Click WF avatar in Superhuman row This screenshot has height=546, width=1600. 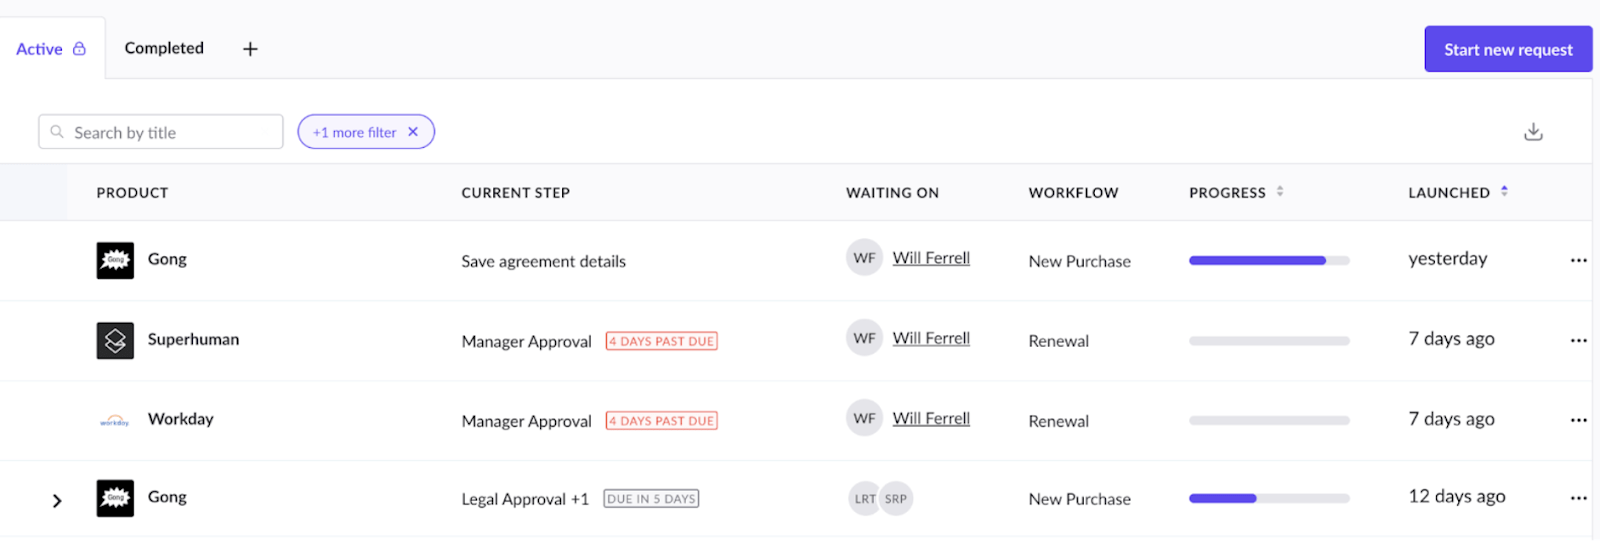(864, 338)
